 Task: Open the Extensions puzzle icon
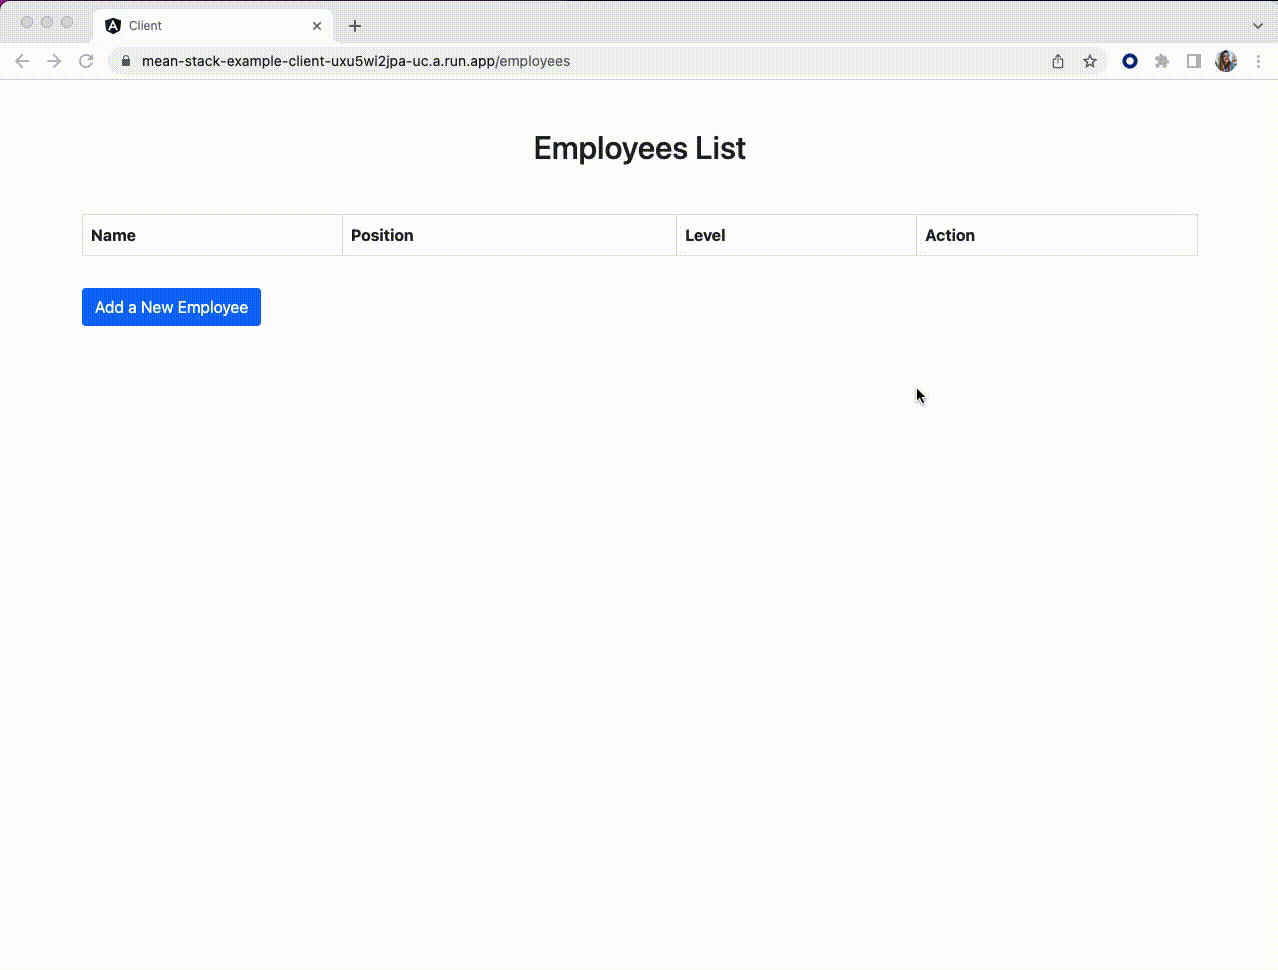[1162, 61]
